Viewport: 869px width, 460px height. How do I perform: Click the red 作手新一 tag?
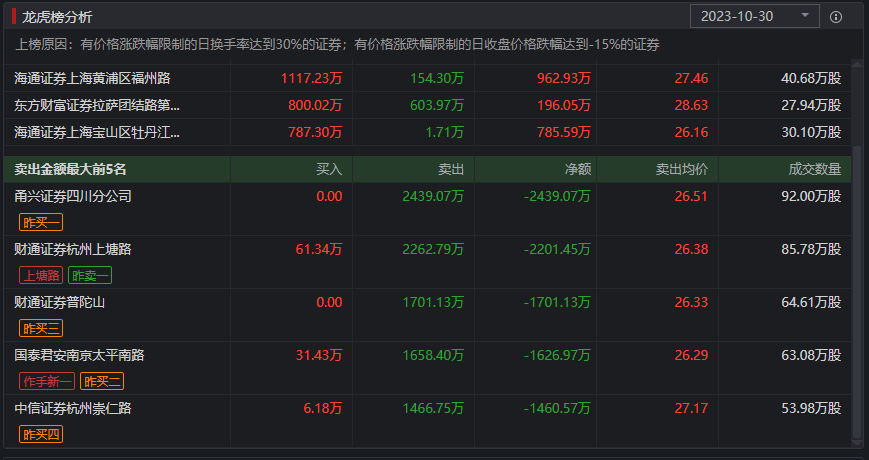click(47, 381)
